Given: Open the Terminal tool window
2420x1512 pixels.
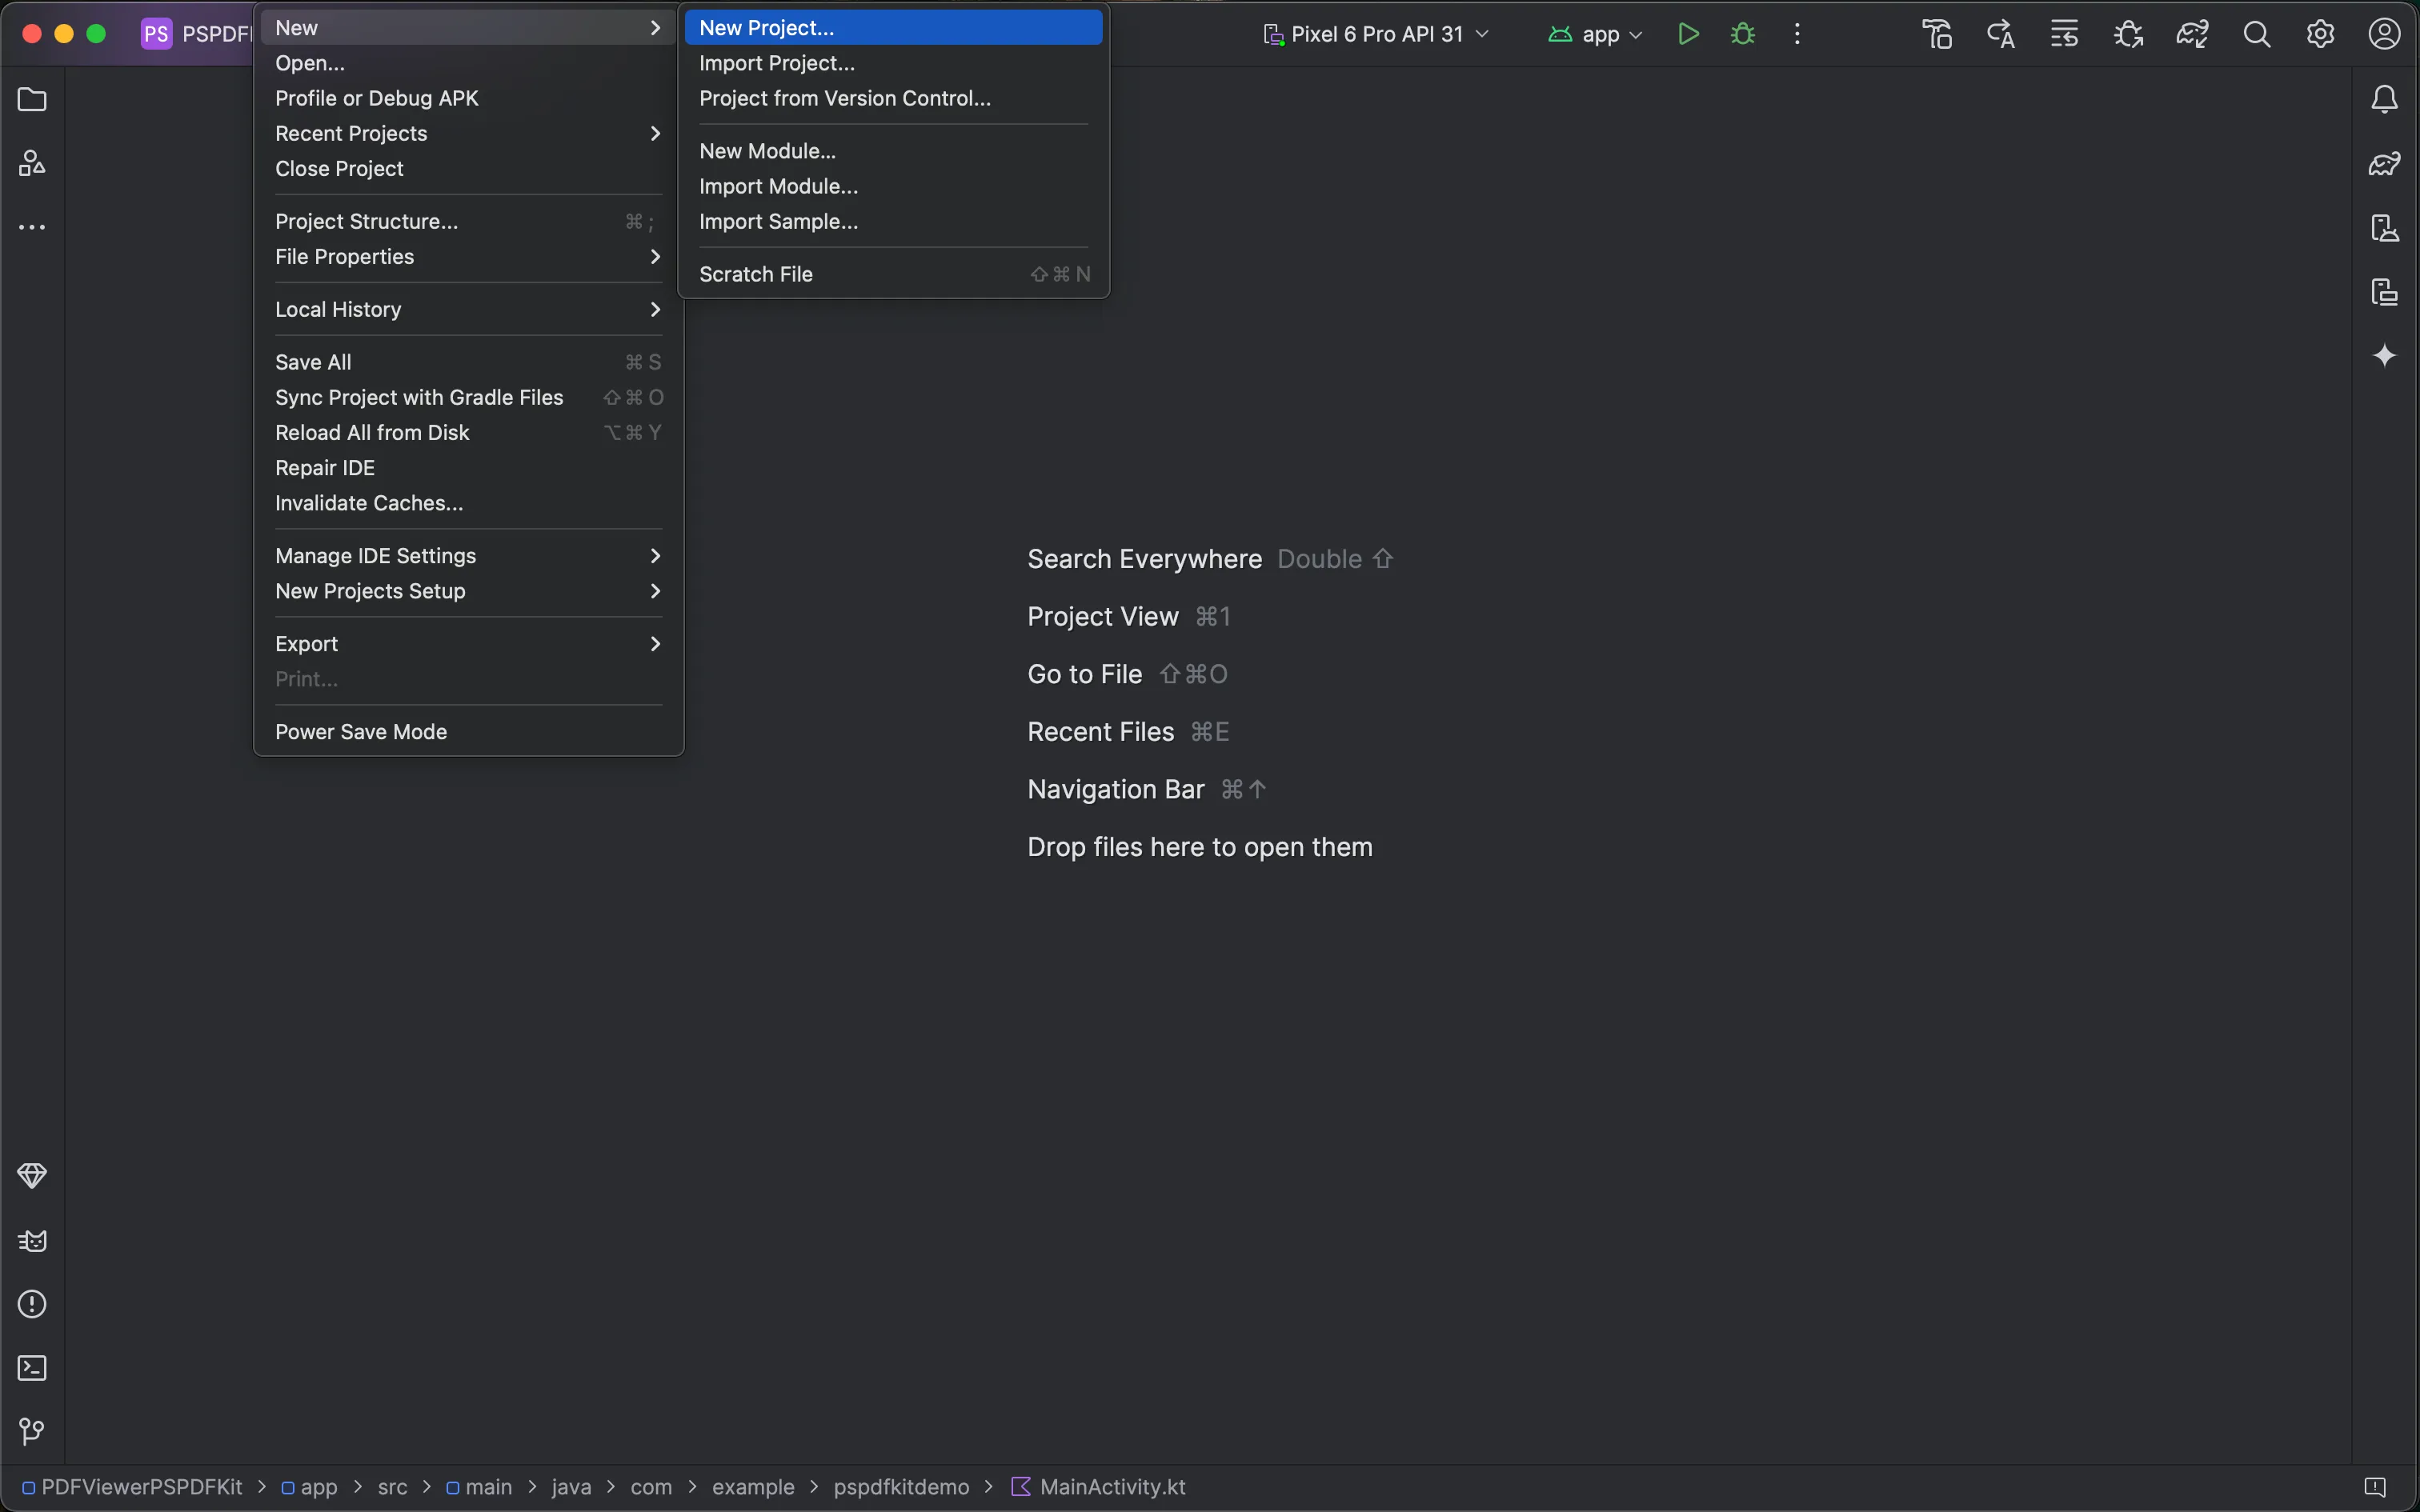Looking at the screenshot, I should [x=31, y=1368].
